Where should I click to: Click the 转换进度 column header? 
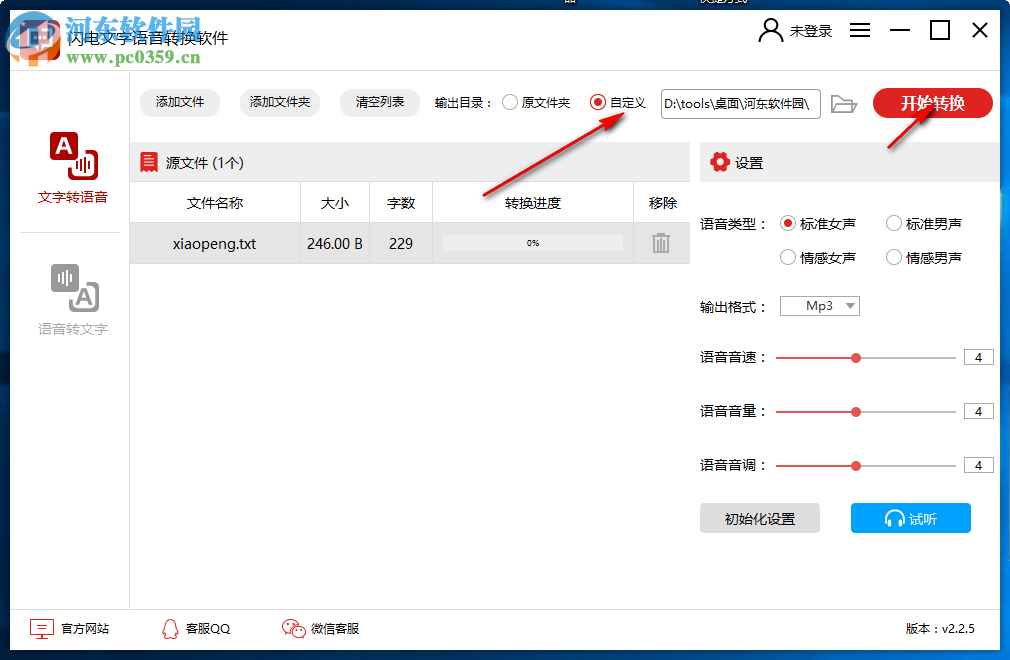click(x=533, y=203)
